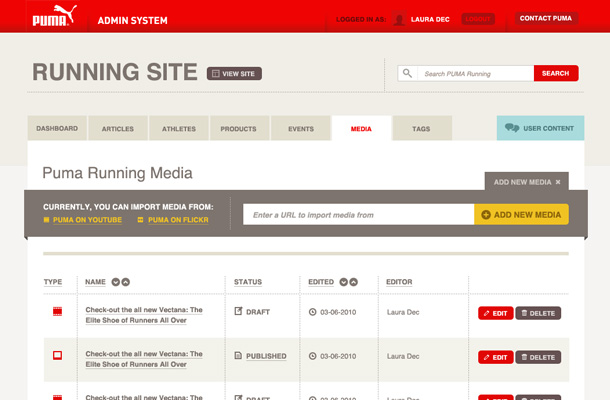Switch to the Articles tab

117,128
